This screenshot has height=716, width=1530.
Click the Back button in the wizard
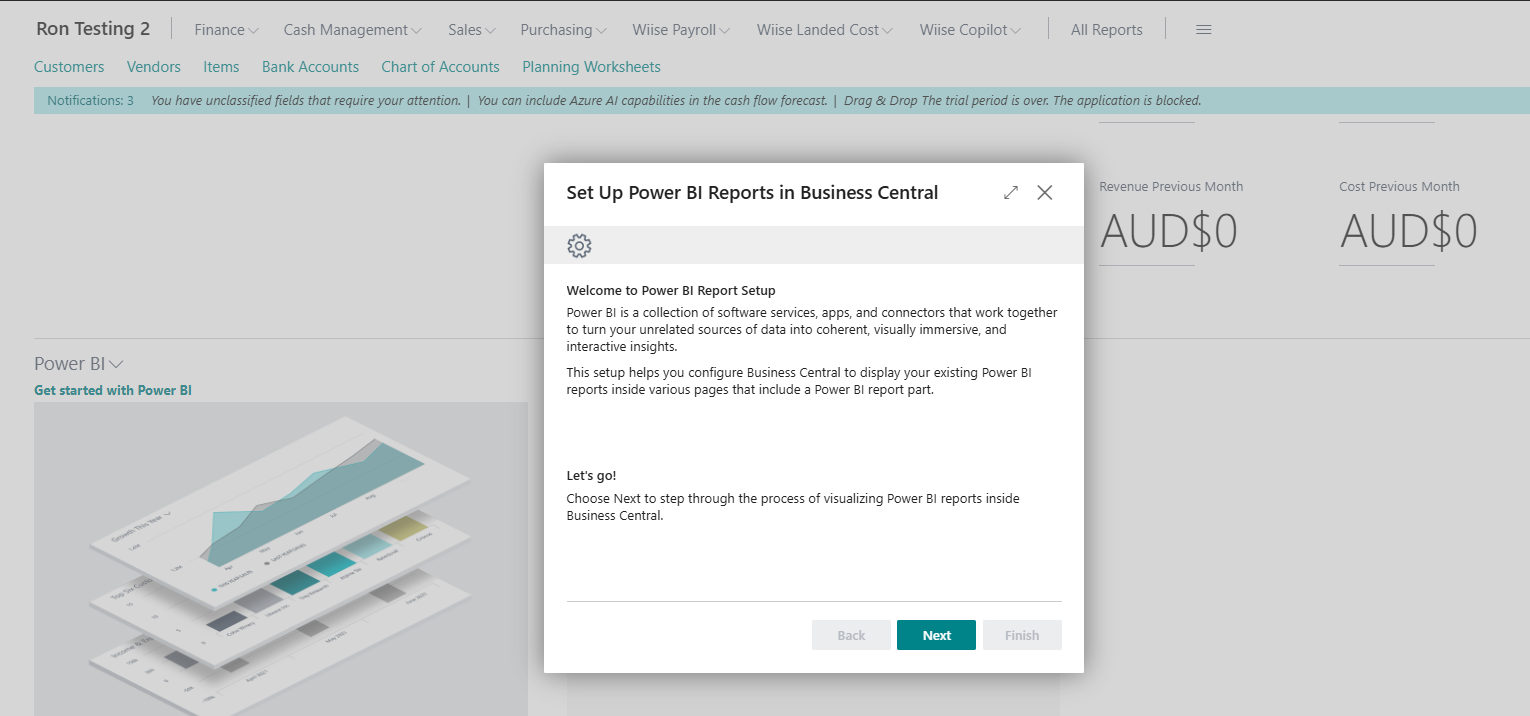851,635
